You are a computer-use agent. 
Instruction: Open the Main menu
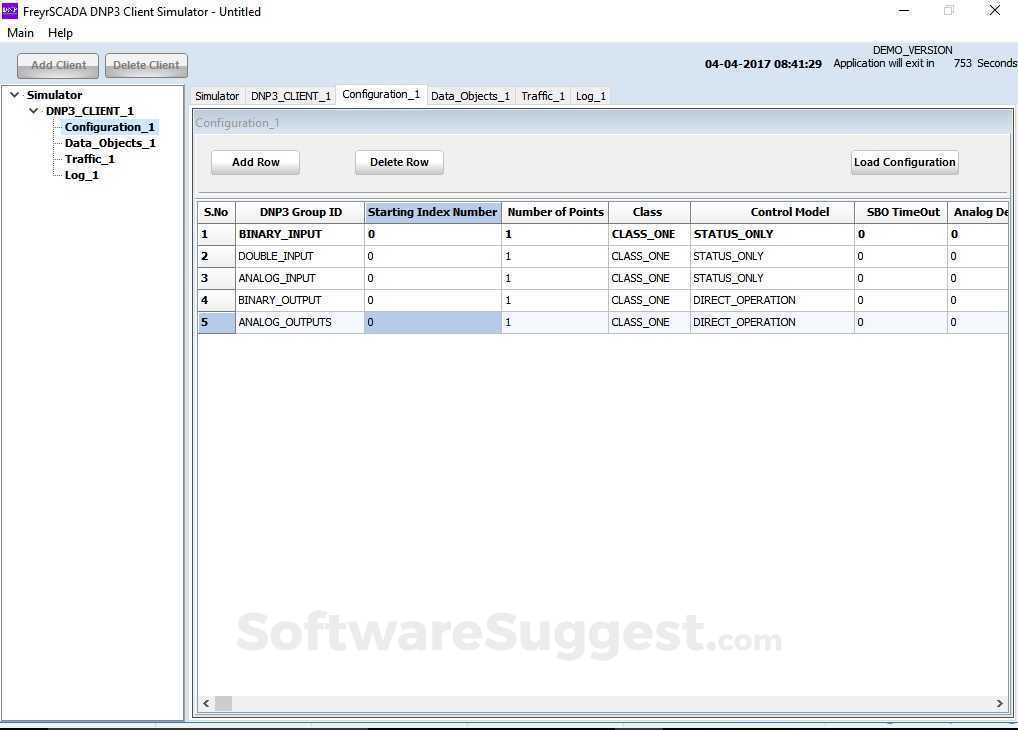pyautogui.click(x=20, y=32)
